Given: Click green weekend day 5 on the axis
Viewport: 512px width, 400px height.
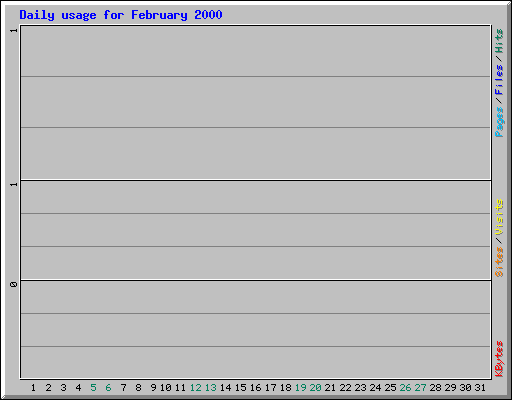Looking at the screenshot, I should coord(93,388).
